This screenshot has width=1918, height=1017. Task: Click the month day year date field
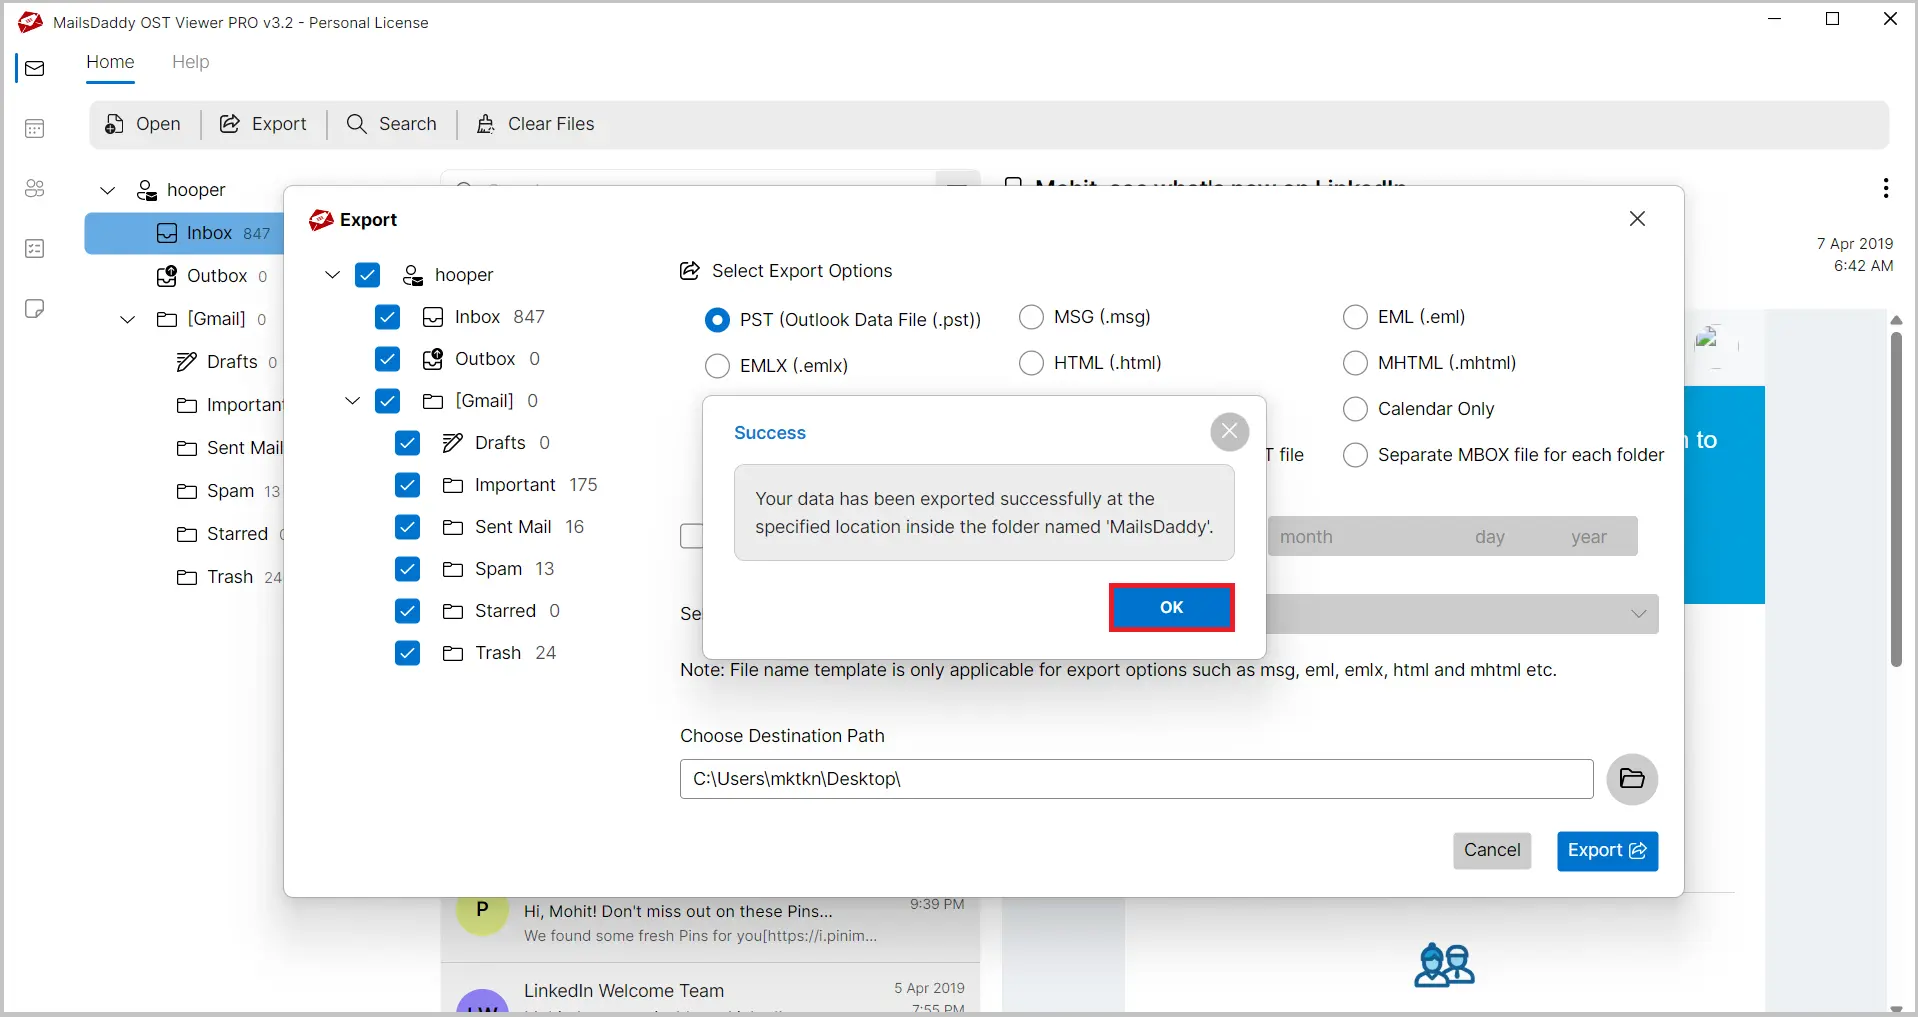[x=1453, y=537]
